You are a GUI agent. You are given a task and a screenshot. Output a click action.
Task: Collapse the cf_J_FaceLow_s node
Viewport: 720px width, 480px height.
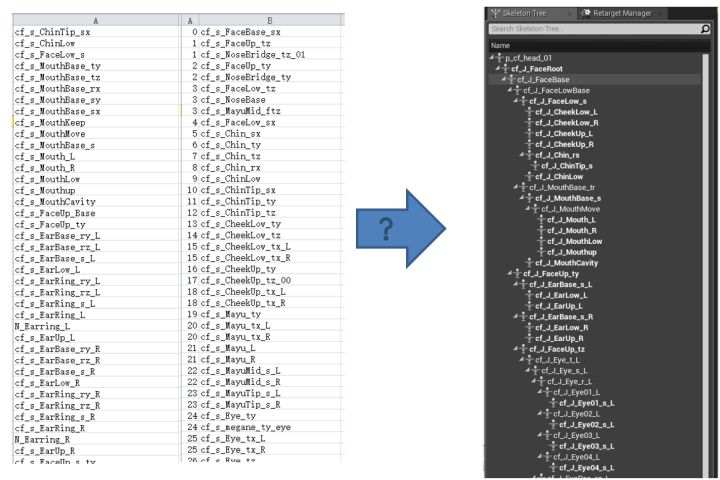pyautogui.click(x=515, y=101)
